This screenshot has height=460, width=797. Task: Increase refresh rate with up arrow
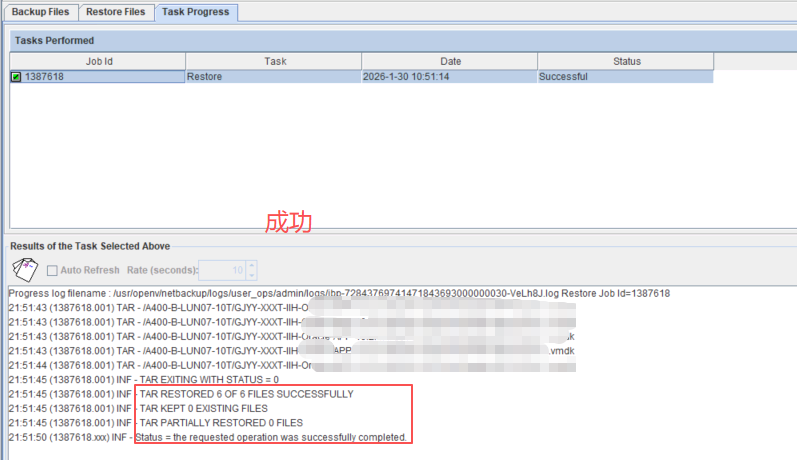pyautogui.click(x=252, y=266)
